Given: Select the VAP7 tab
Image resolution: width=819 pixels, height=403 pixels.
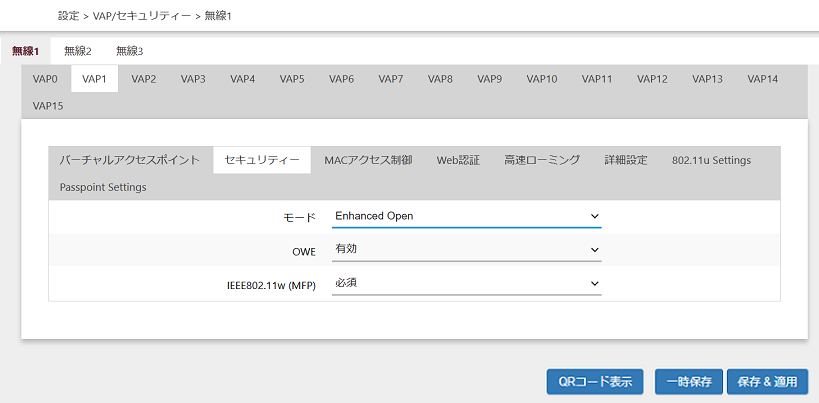Looking at the screenshot, I should pos(391,79).
